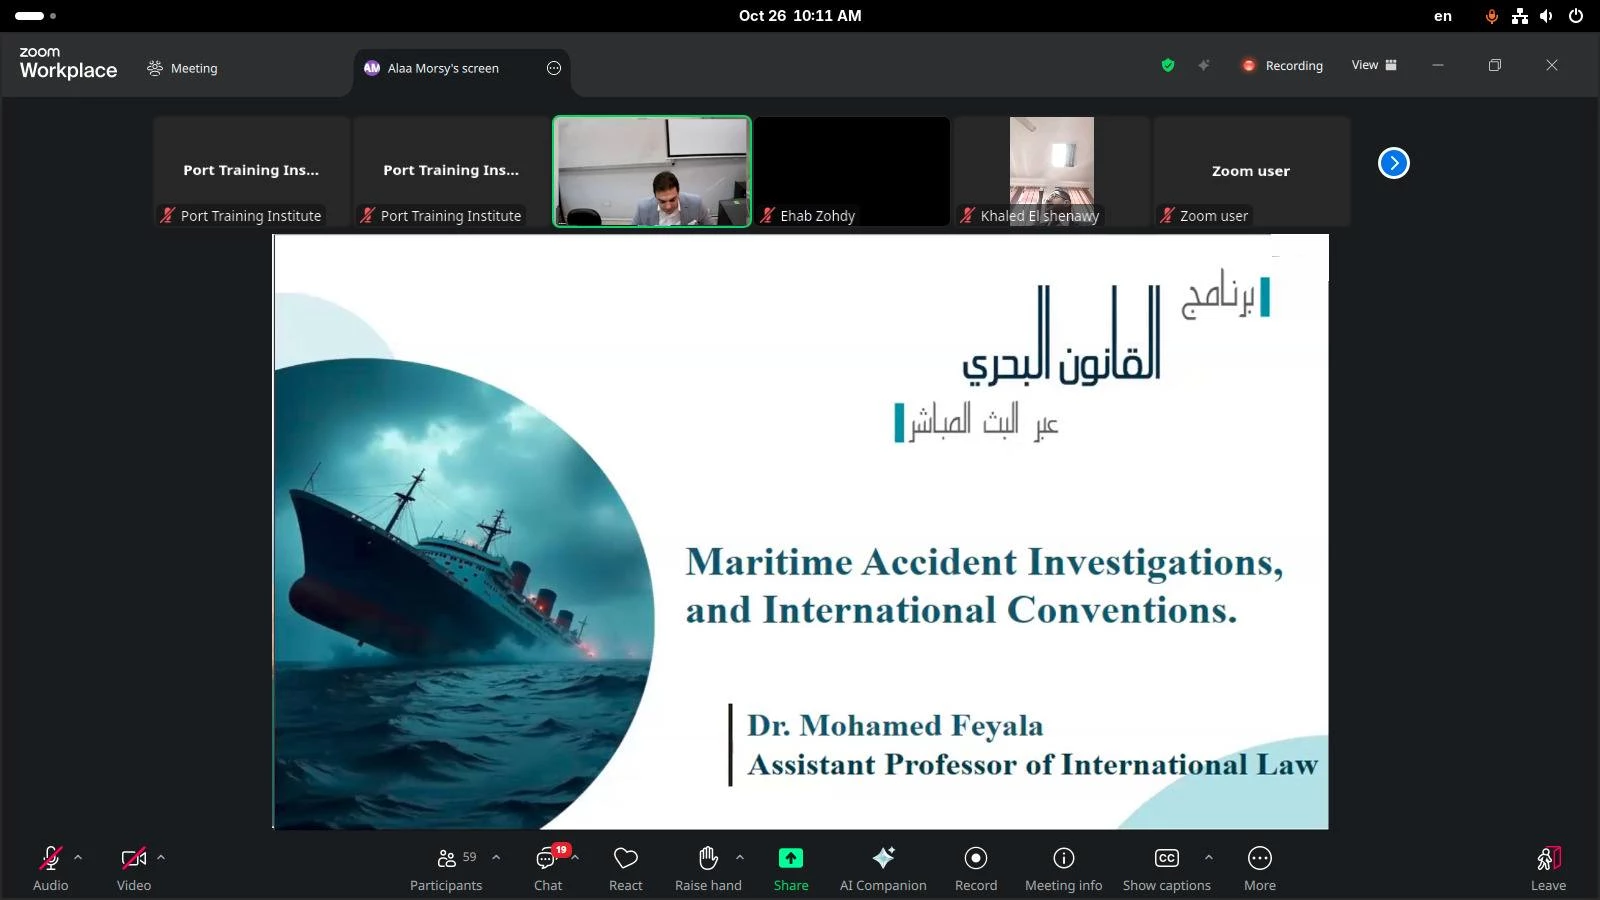Open the View layout dropdown
The width and height of the screenshot is (1600, 900).
1374,65
